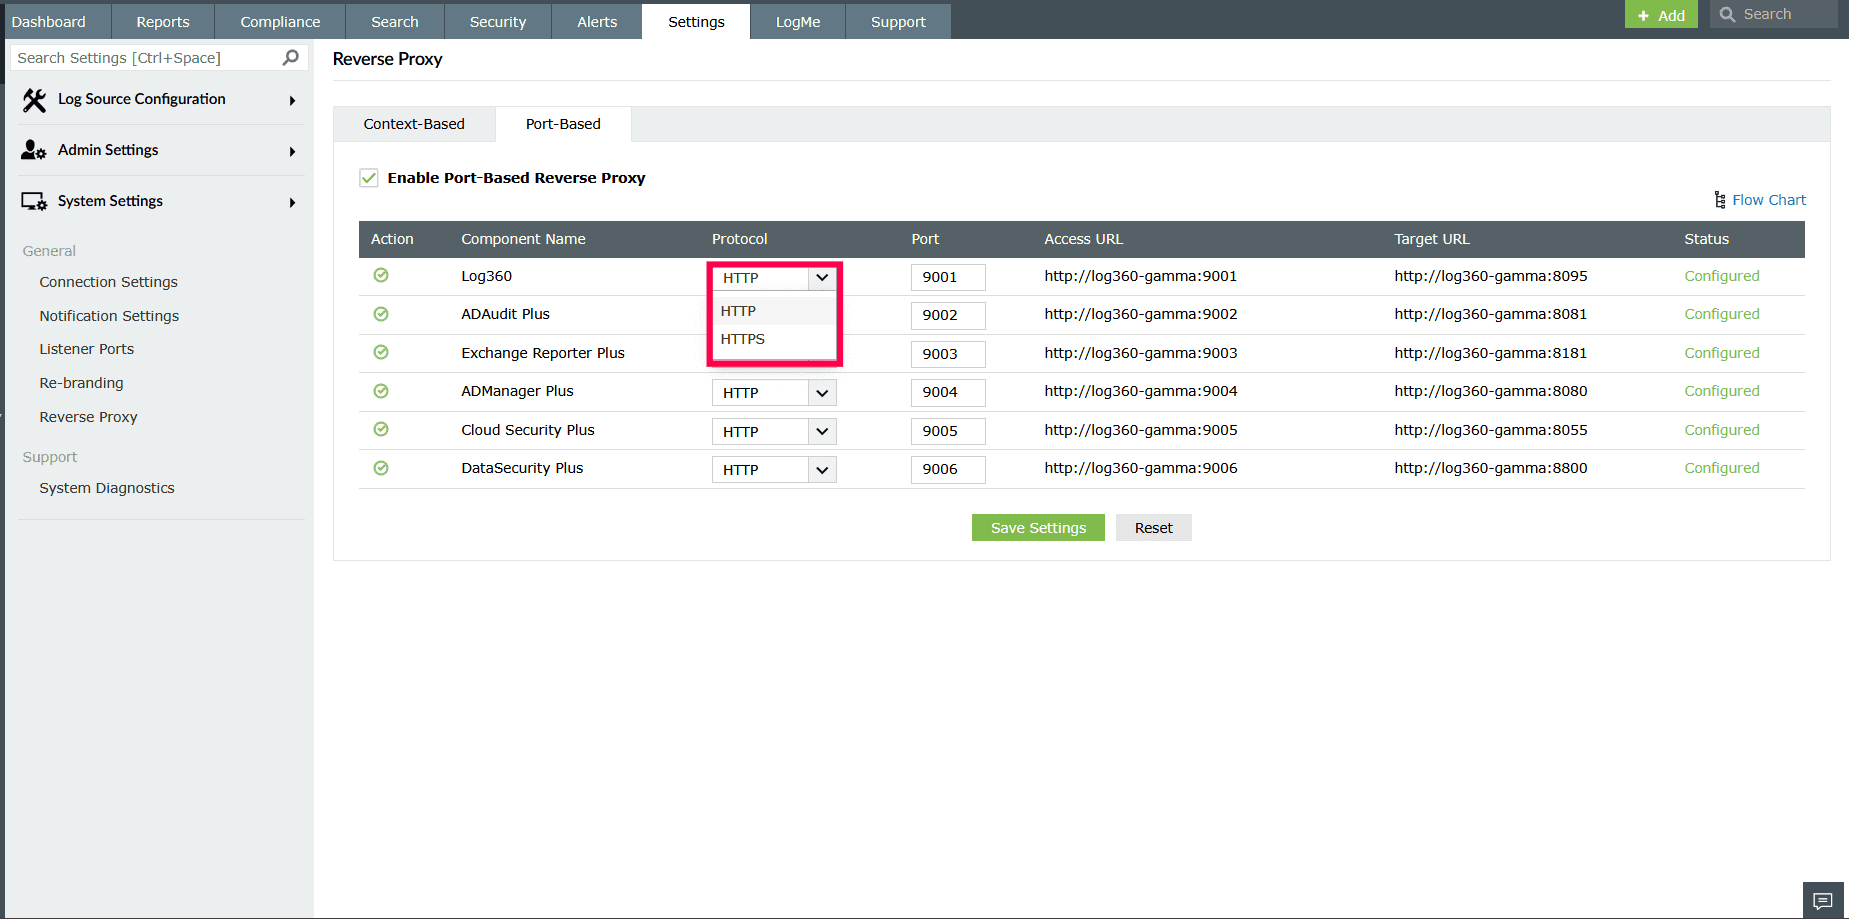Expand the Log Source Configuration arrow

292,100
